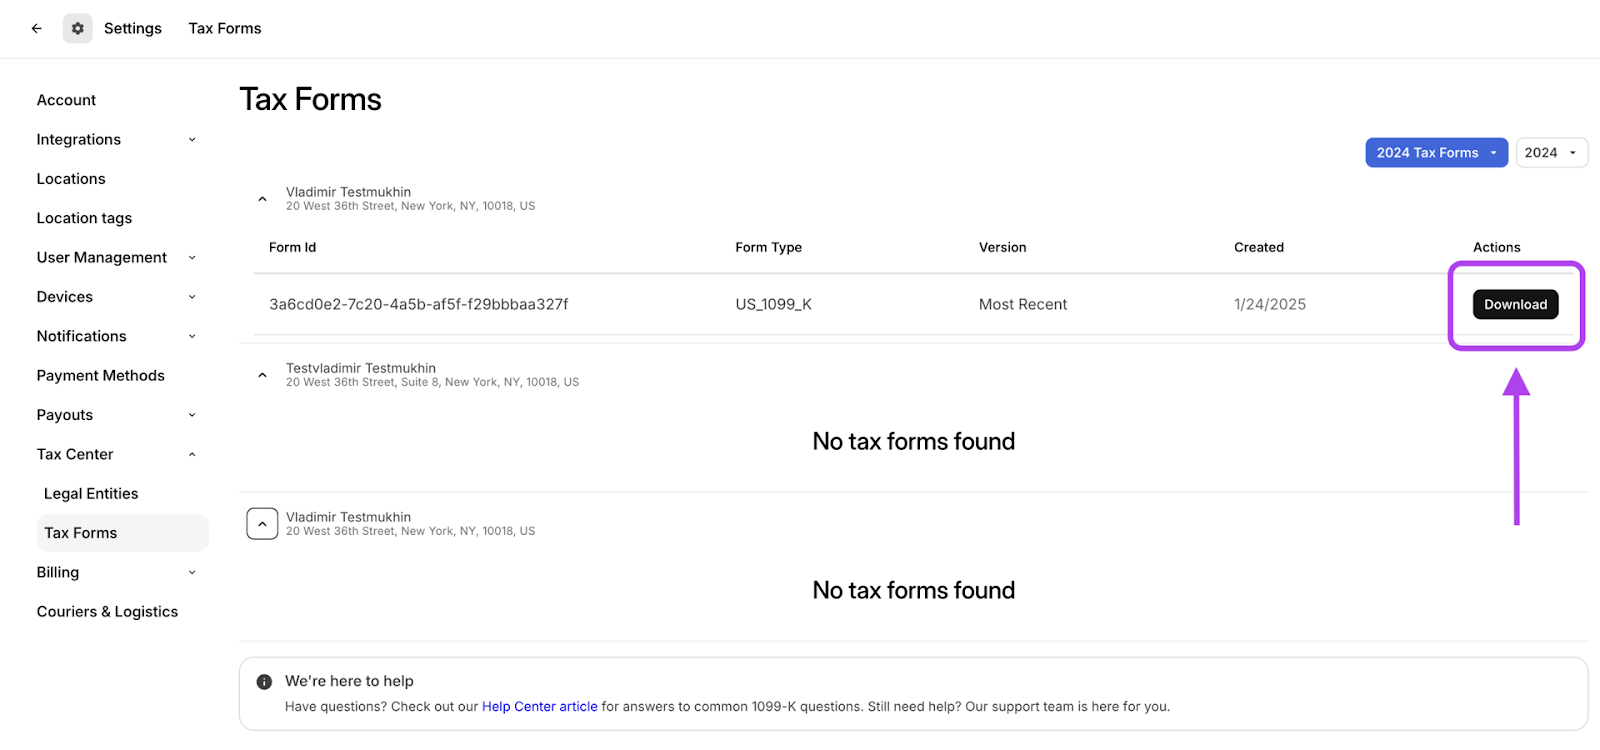
Task: Collapse the last Vladimir Testmukhin entity section
Action: tap(262, 524)
